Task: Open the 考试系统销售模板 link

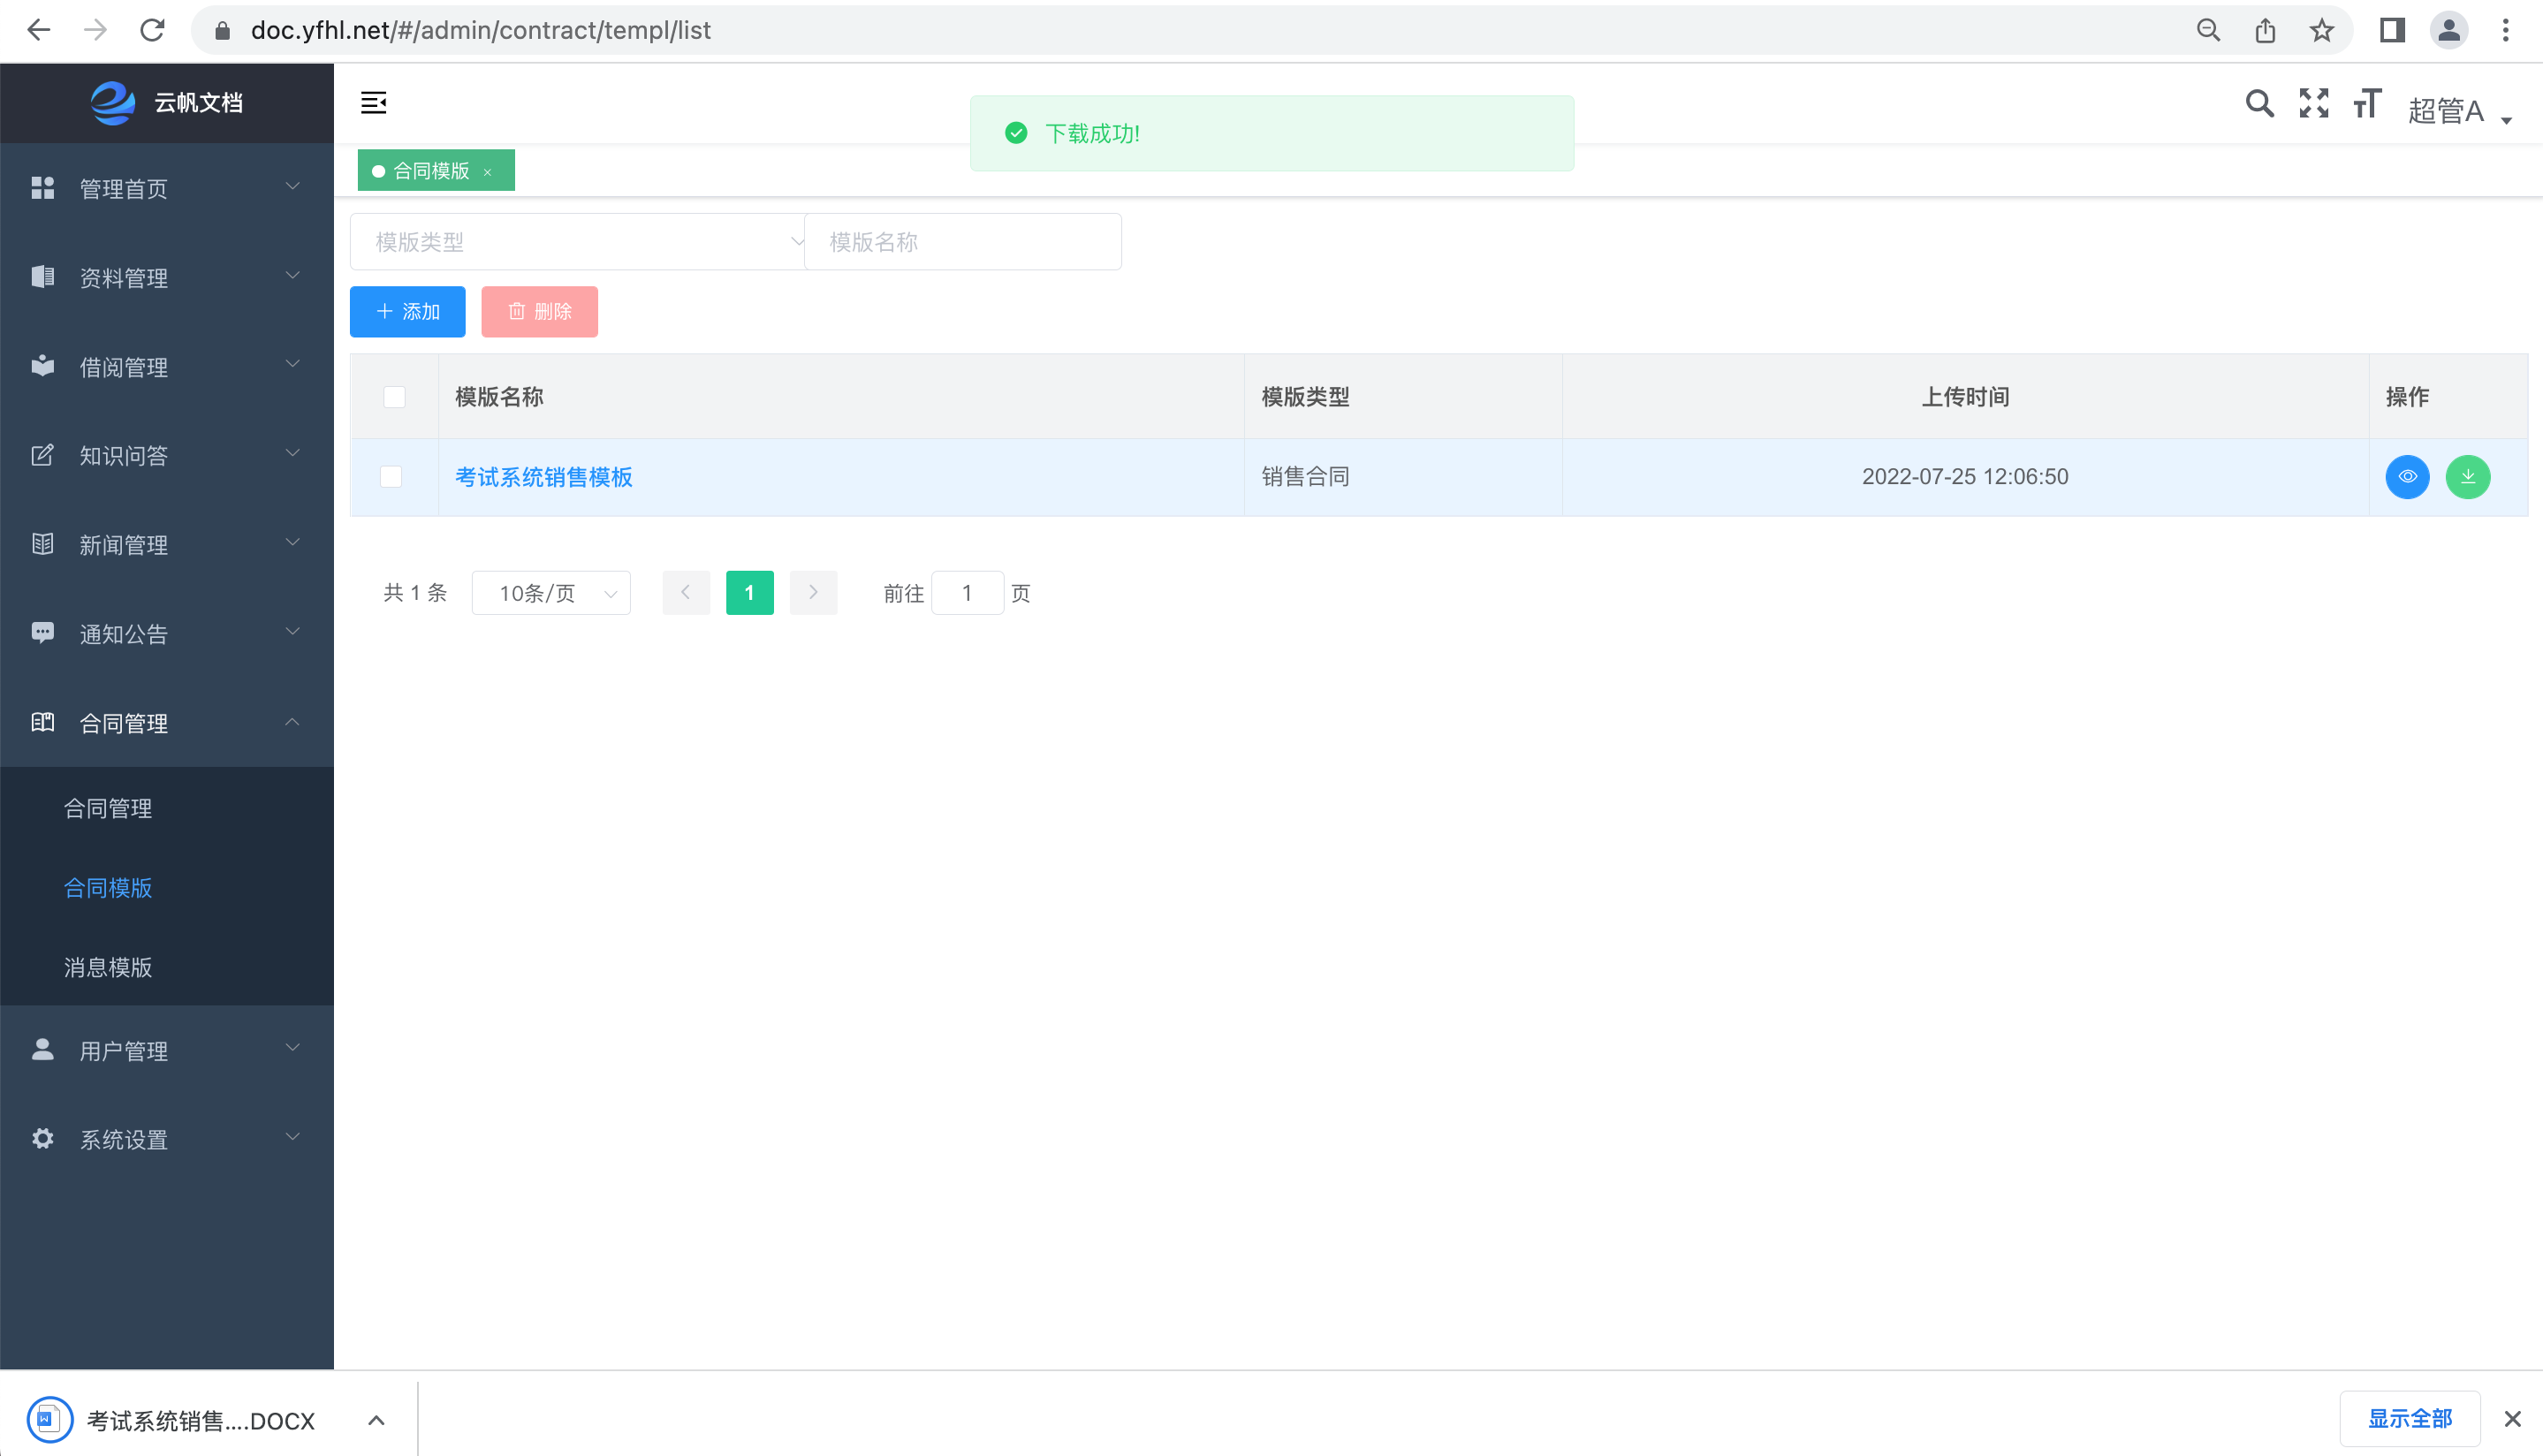Action: 544,477
